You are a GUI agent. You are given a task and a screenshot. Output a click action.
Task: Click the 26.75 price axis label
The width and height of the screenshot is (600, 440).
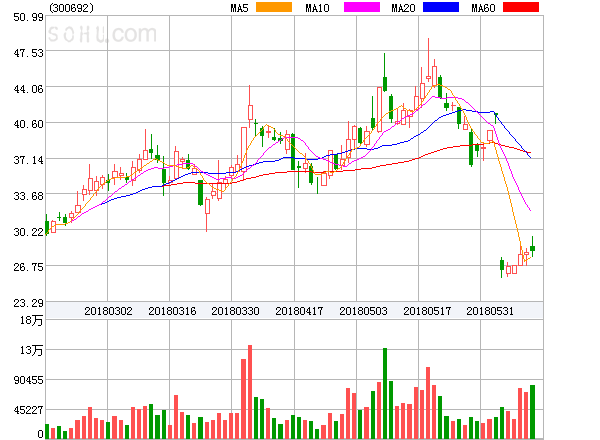pyautogui.click(x=28, y=267)
